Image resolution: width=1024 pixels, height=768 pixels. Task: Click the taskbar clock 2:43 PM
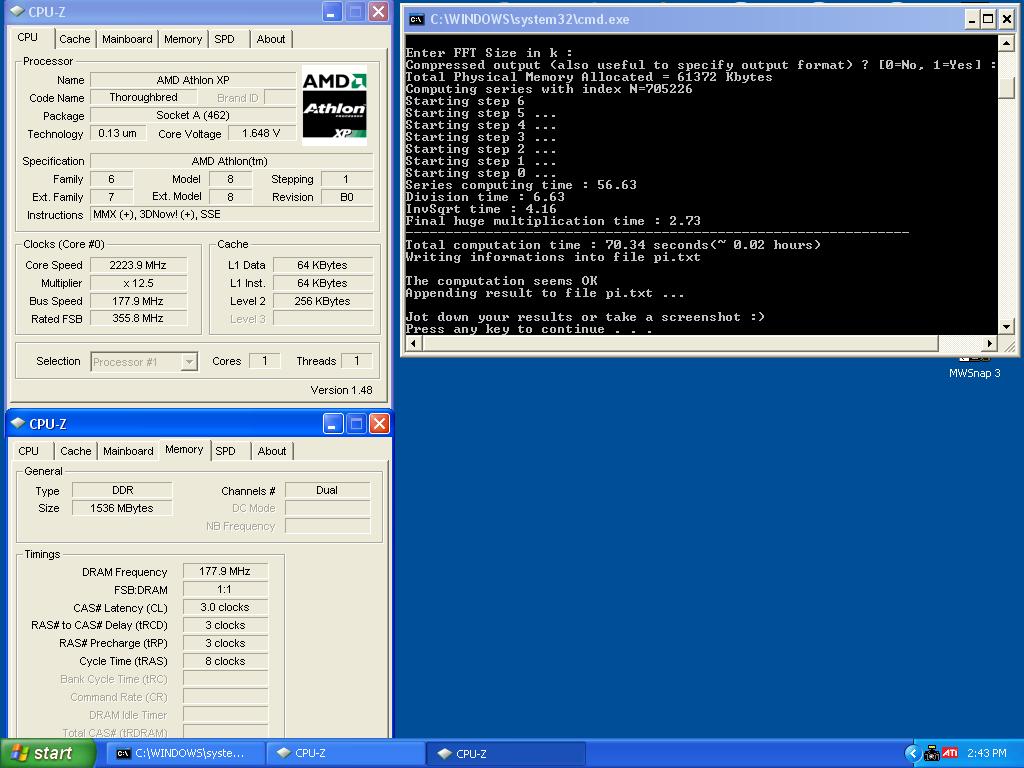click(x=987, y=753)
